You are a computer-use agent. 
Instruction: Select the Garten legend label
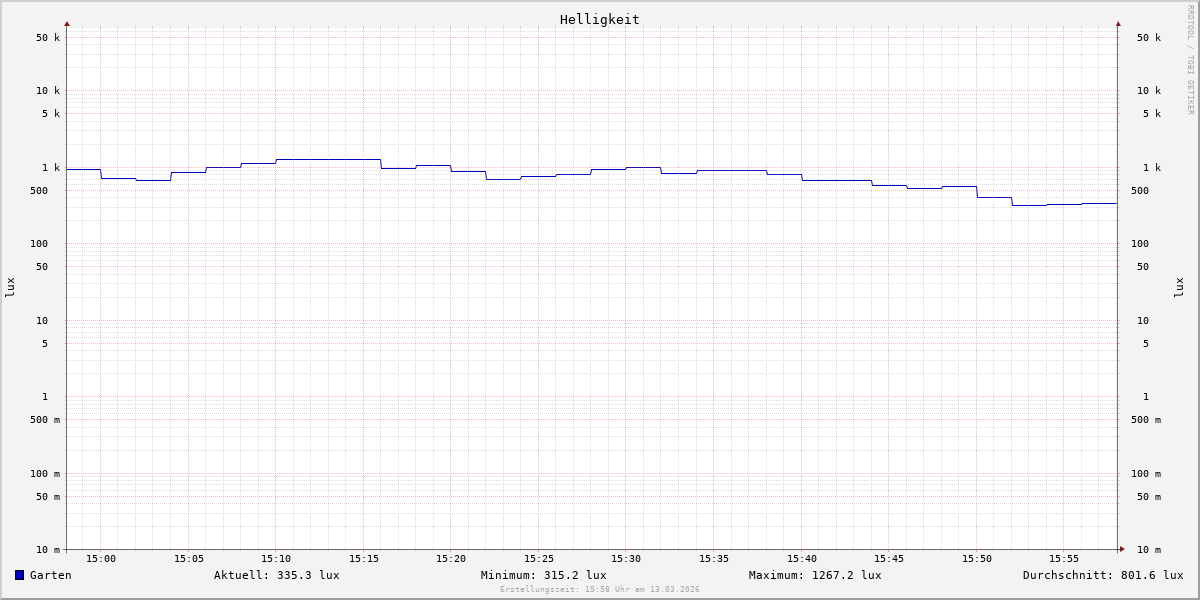50,575
